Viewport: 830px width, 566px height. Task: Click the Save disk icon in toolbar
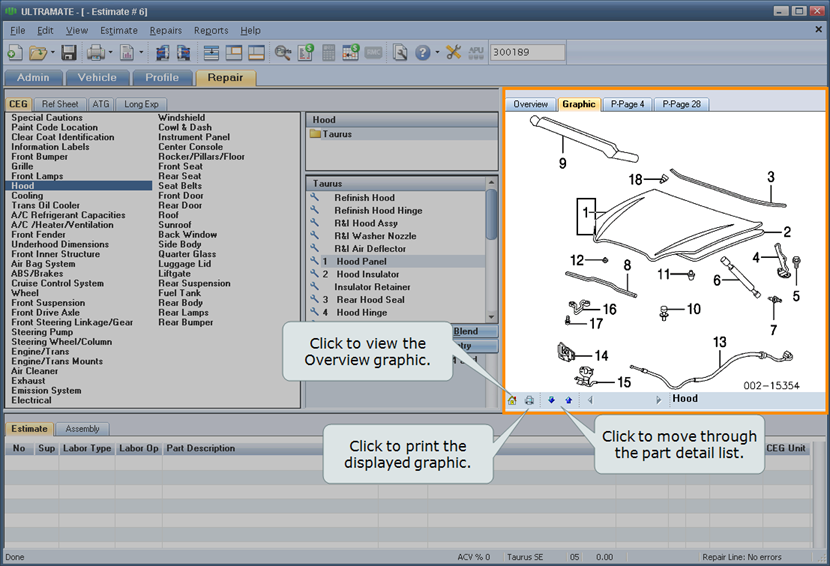coord(69,52)
